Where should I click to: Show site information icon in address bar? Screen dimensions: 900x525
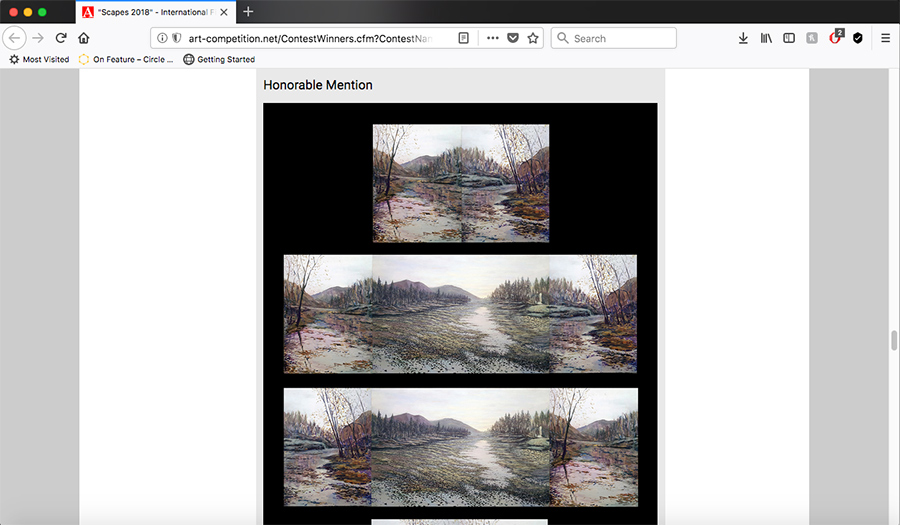tap(162, 38)
